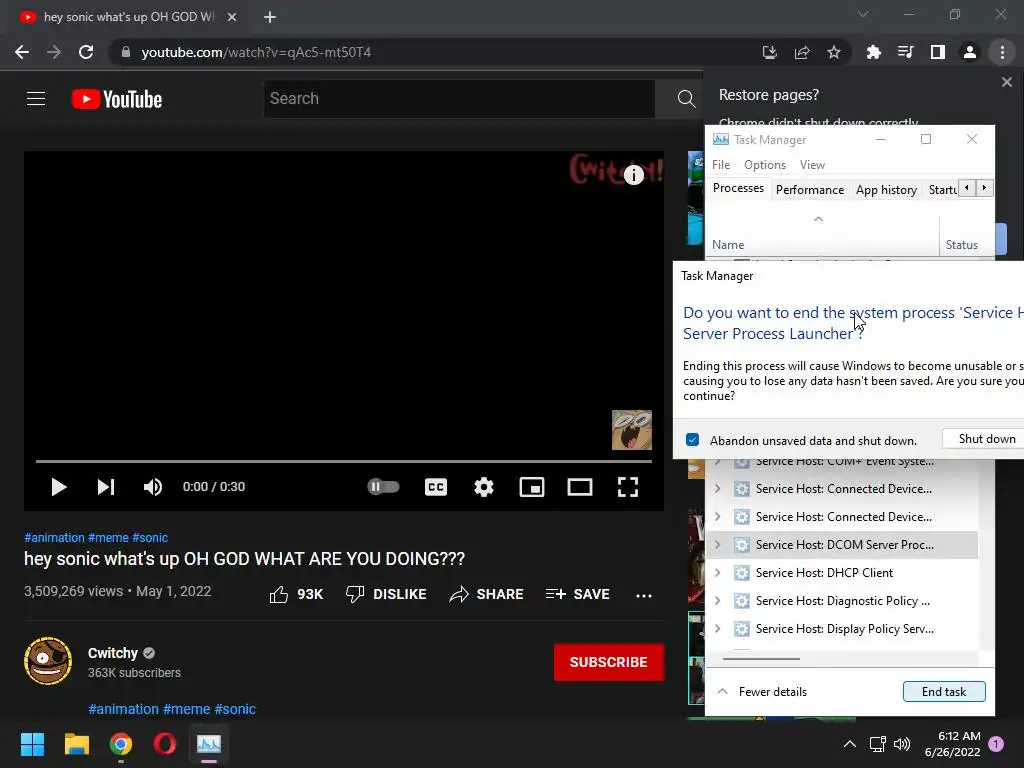
Task: Reload the page with the refresh icon
Action: (x=86, y=52)
